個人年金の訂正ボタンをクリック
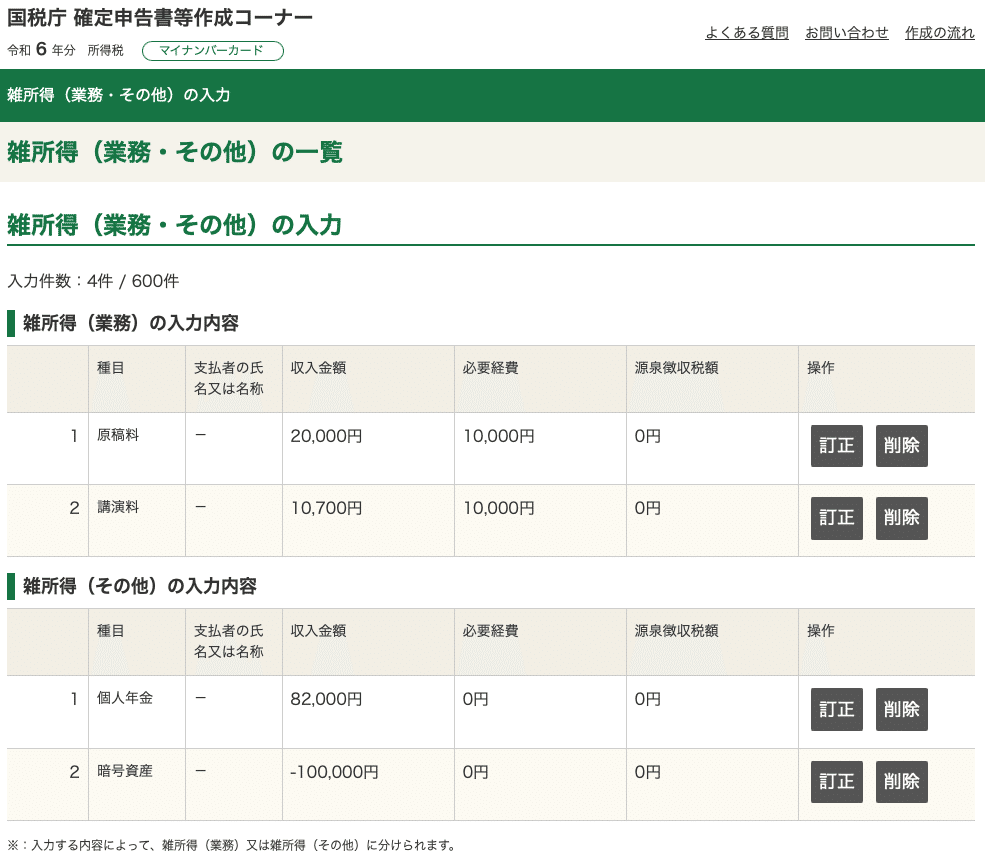 click(x=836, y=709)
